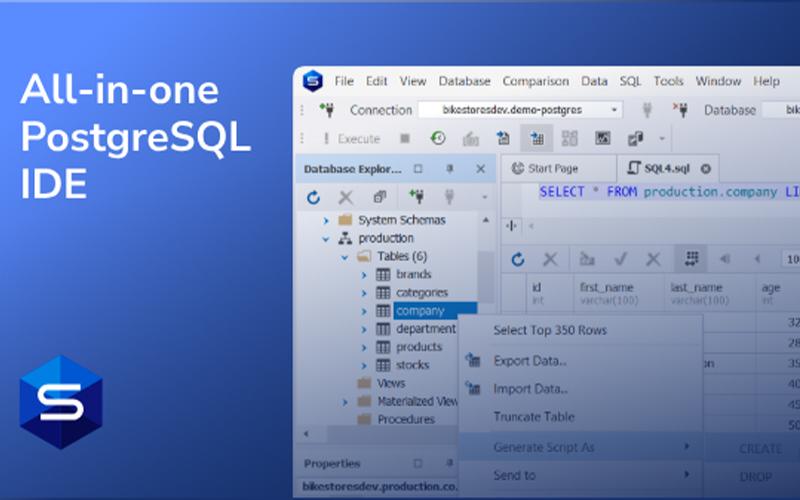Open the Database Explorer toolbar options arrow
Image resolution: width=800 pixels, height=500 pixels.
tap(484, 197)
